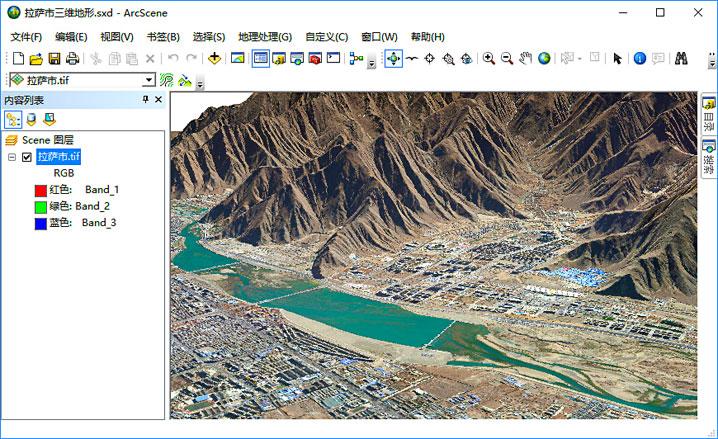Open the 窗口(W) menu
Image resolution: width=718 pixels, height=439 pixels.
pos(380,37)
